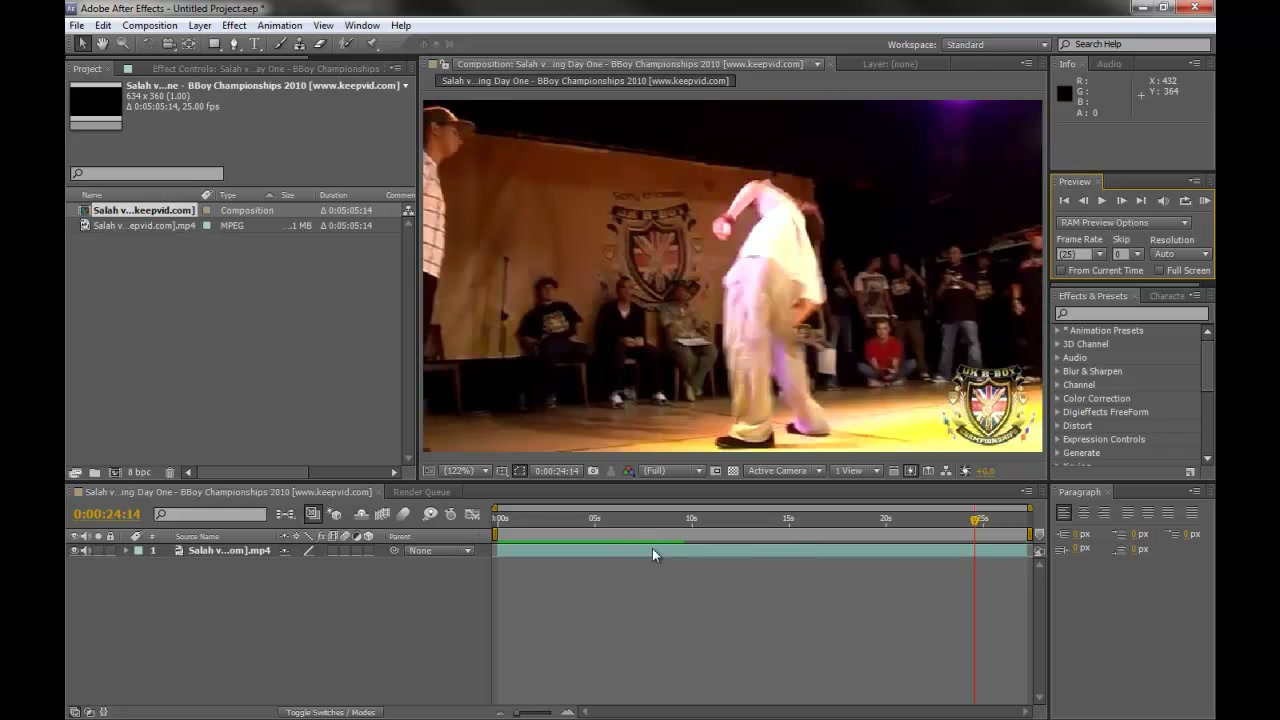The width and height of the screenshot is (1280, 720).
Task: Toggle loop option in Preview panel
Action: click(x=1185, y=201)
